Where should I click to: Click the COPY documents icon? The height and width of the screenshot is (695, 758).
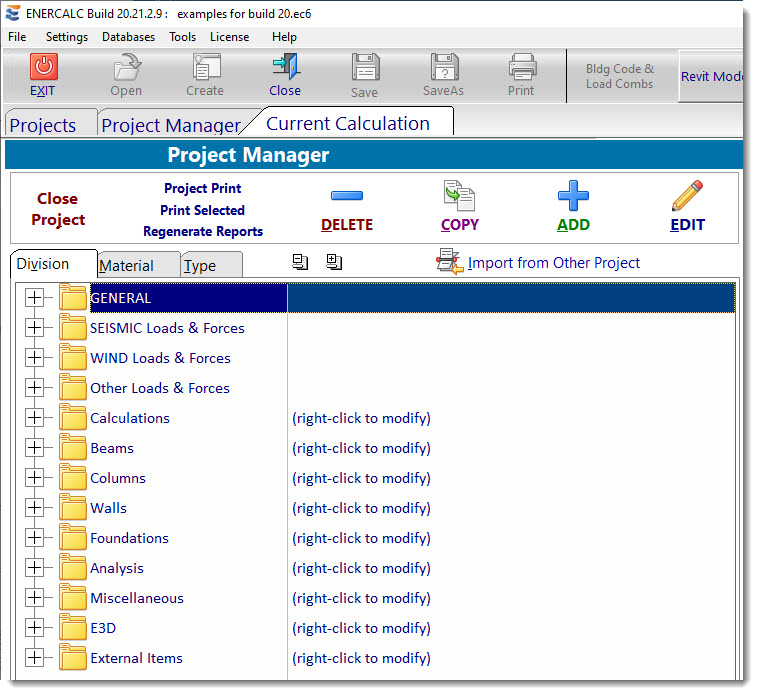pyautogui.click(x=459, y=196)
